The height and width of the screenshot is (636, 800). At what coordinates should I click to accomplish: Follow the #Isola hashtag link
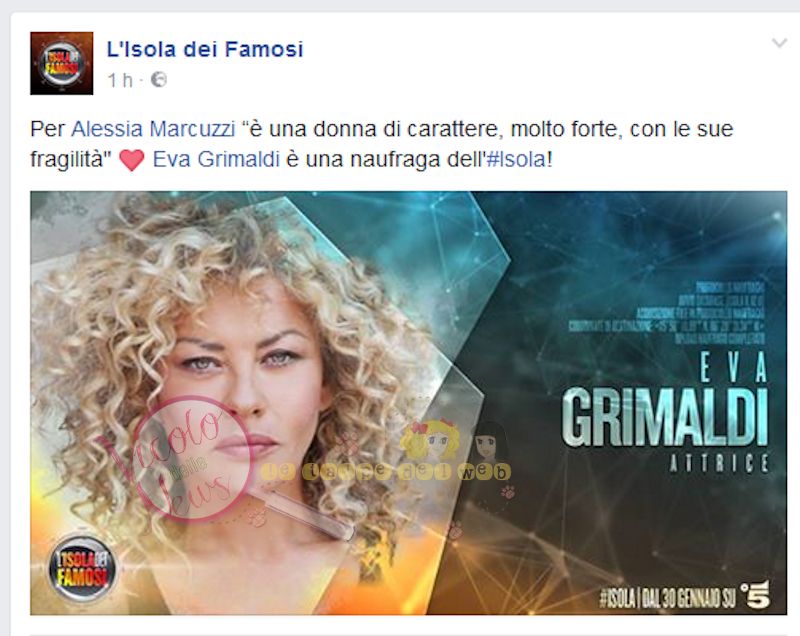(516, 160)
